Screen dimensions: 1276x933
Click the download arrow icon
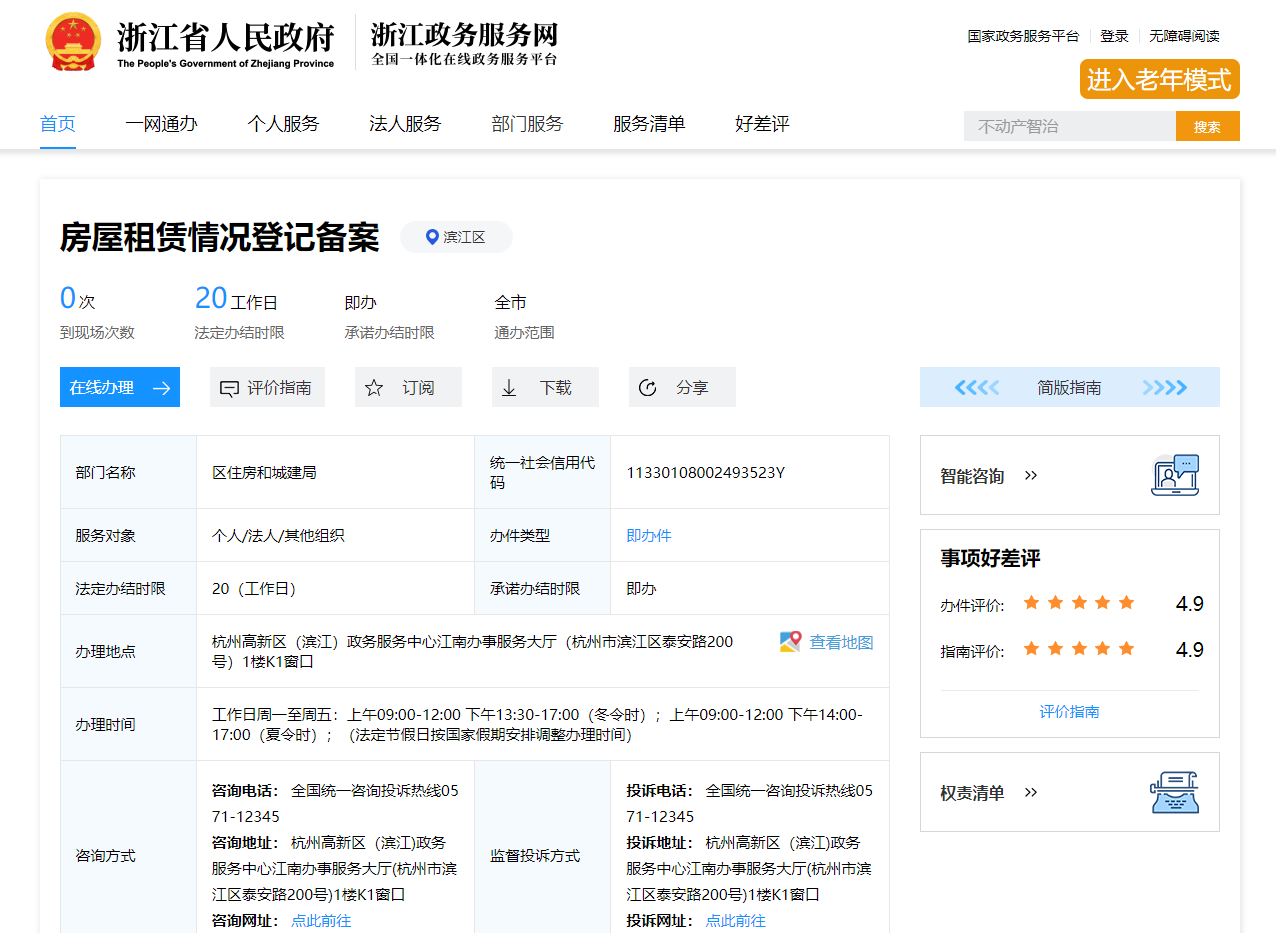509,388
